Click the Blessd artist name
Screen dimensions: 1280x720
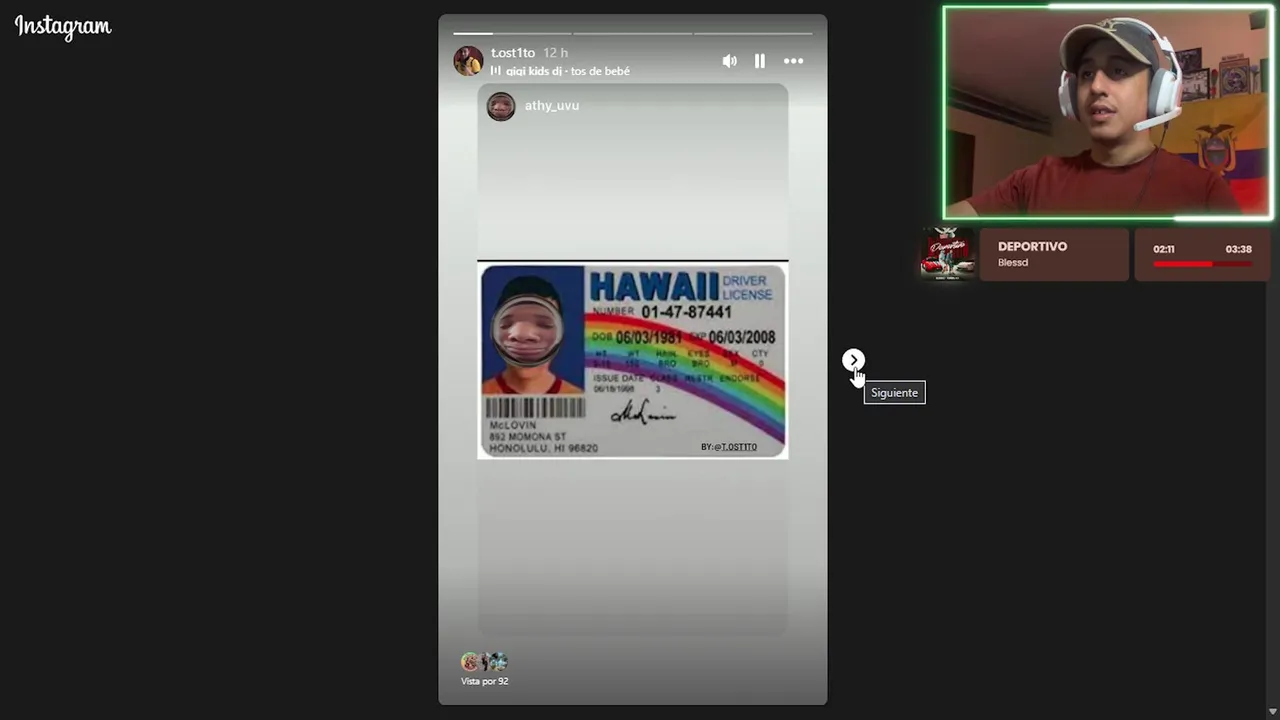click(1013, 263)
